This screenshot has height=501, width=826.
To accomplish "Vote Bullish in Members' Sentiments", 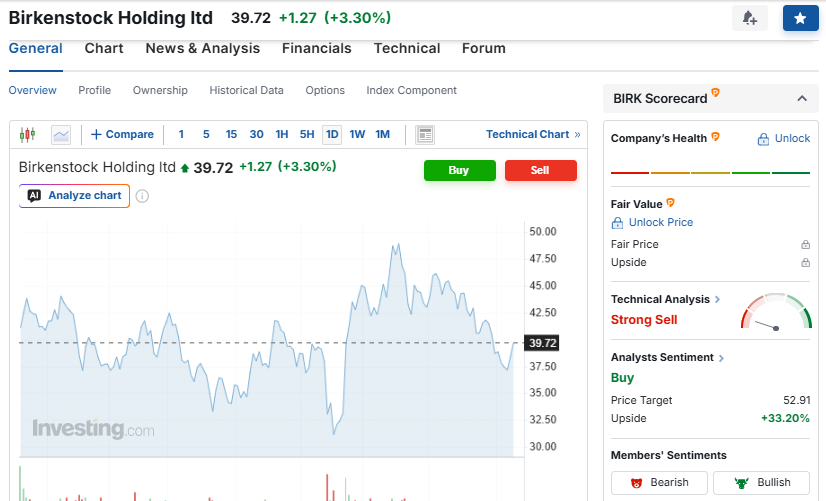I will click(761, 483).
